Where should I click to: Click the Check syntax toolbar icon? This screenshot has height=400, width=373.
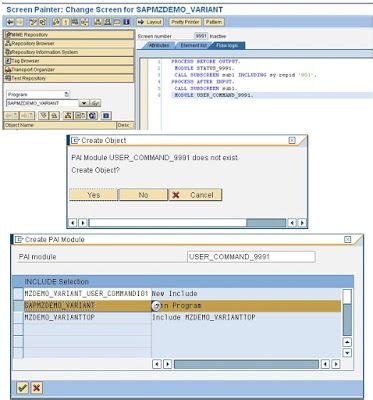pos(56,22)
